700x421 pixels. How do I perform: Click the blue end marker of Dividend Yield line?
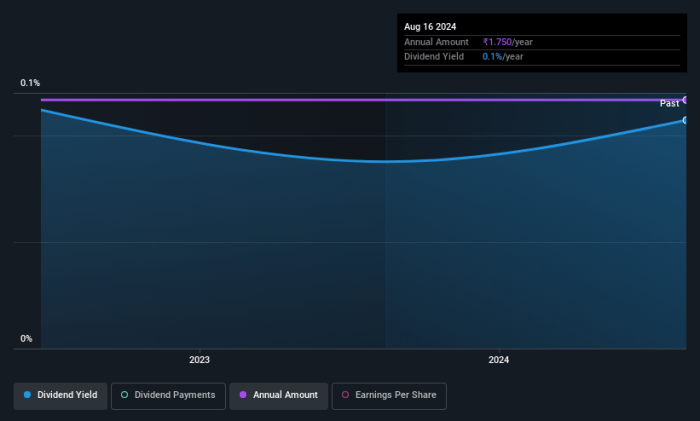pos(686,120)
